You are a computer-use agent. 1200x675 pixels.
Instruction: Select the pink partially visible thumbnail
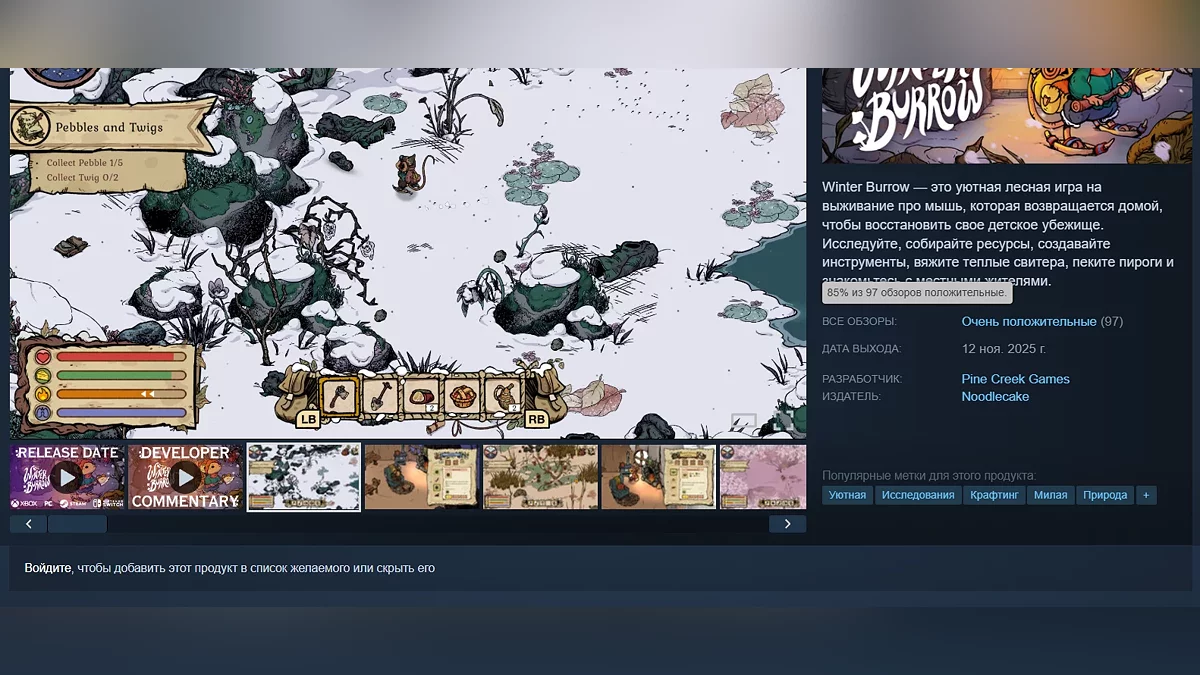coord(762,477)
